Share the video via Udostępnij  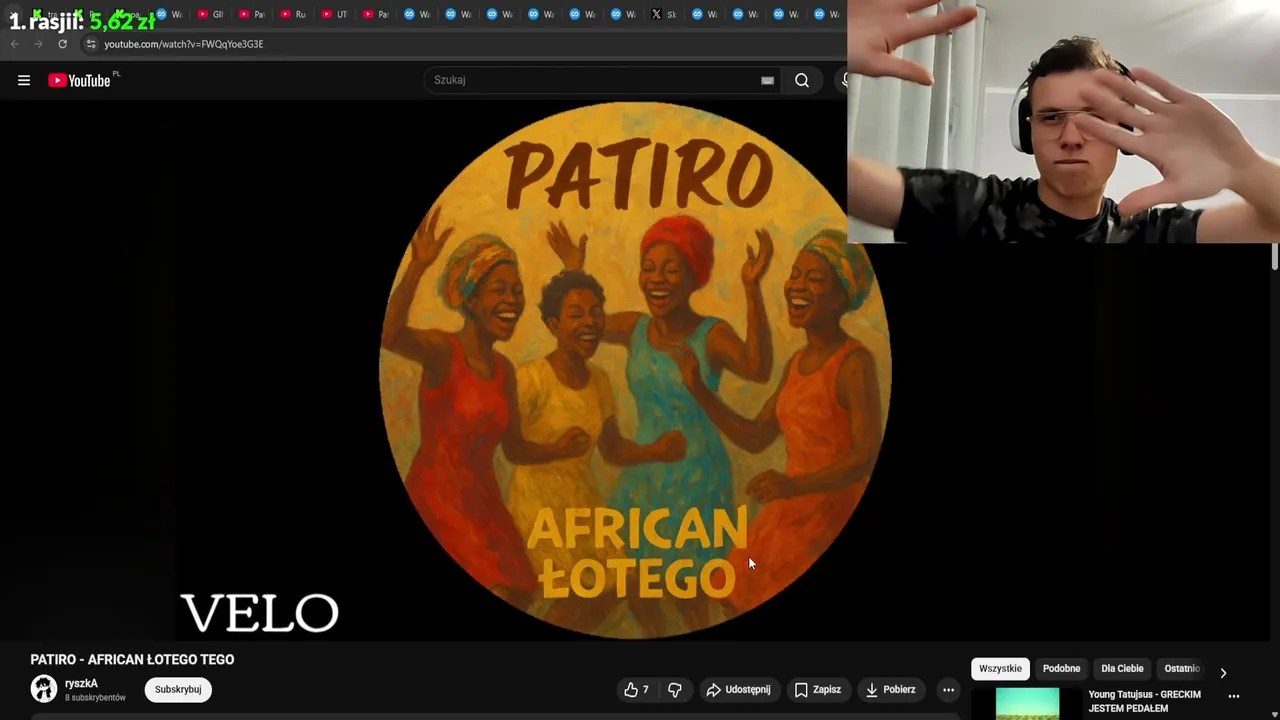click(738, 689)
